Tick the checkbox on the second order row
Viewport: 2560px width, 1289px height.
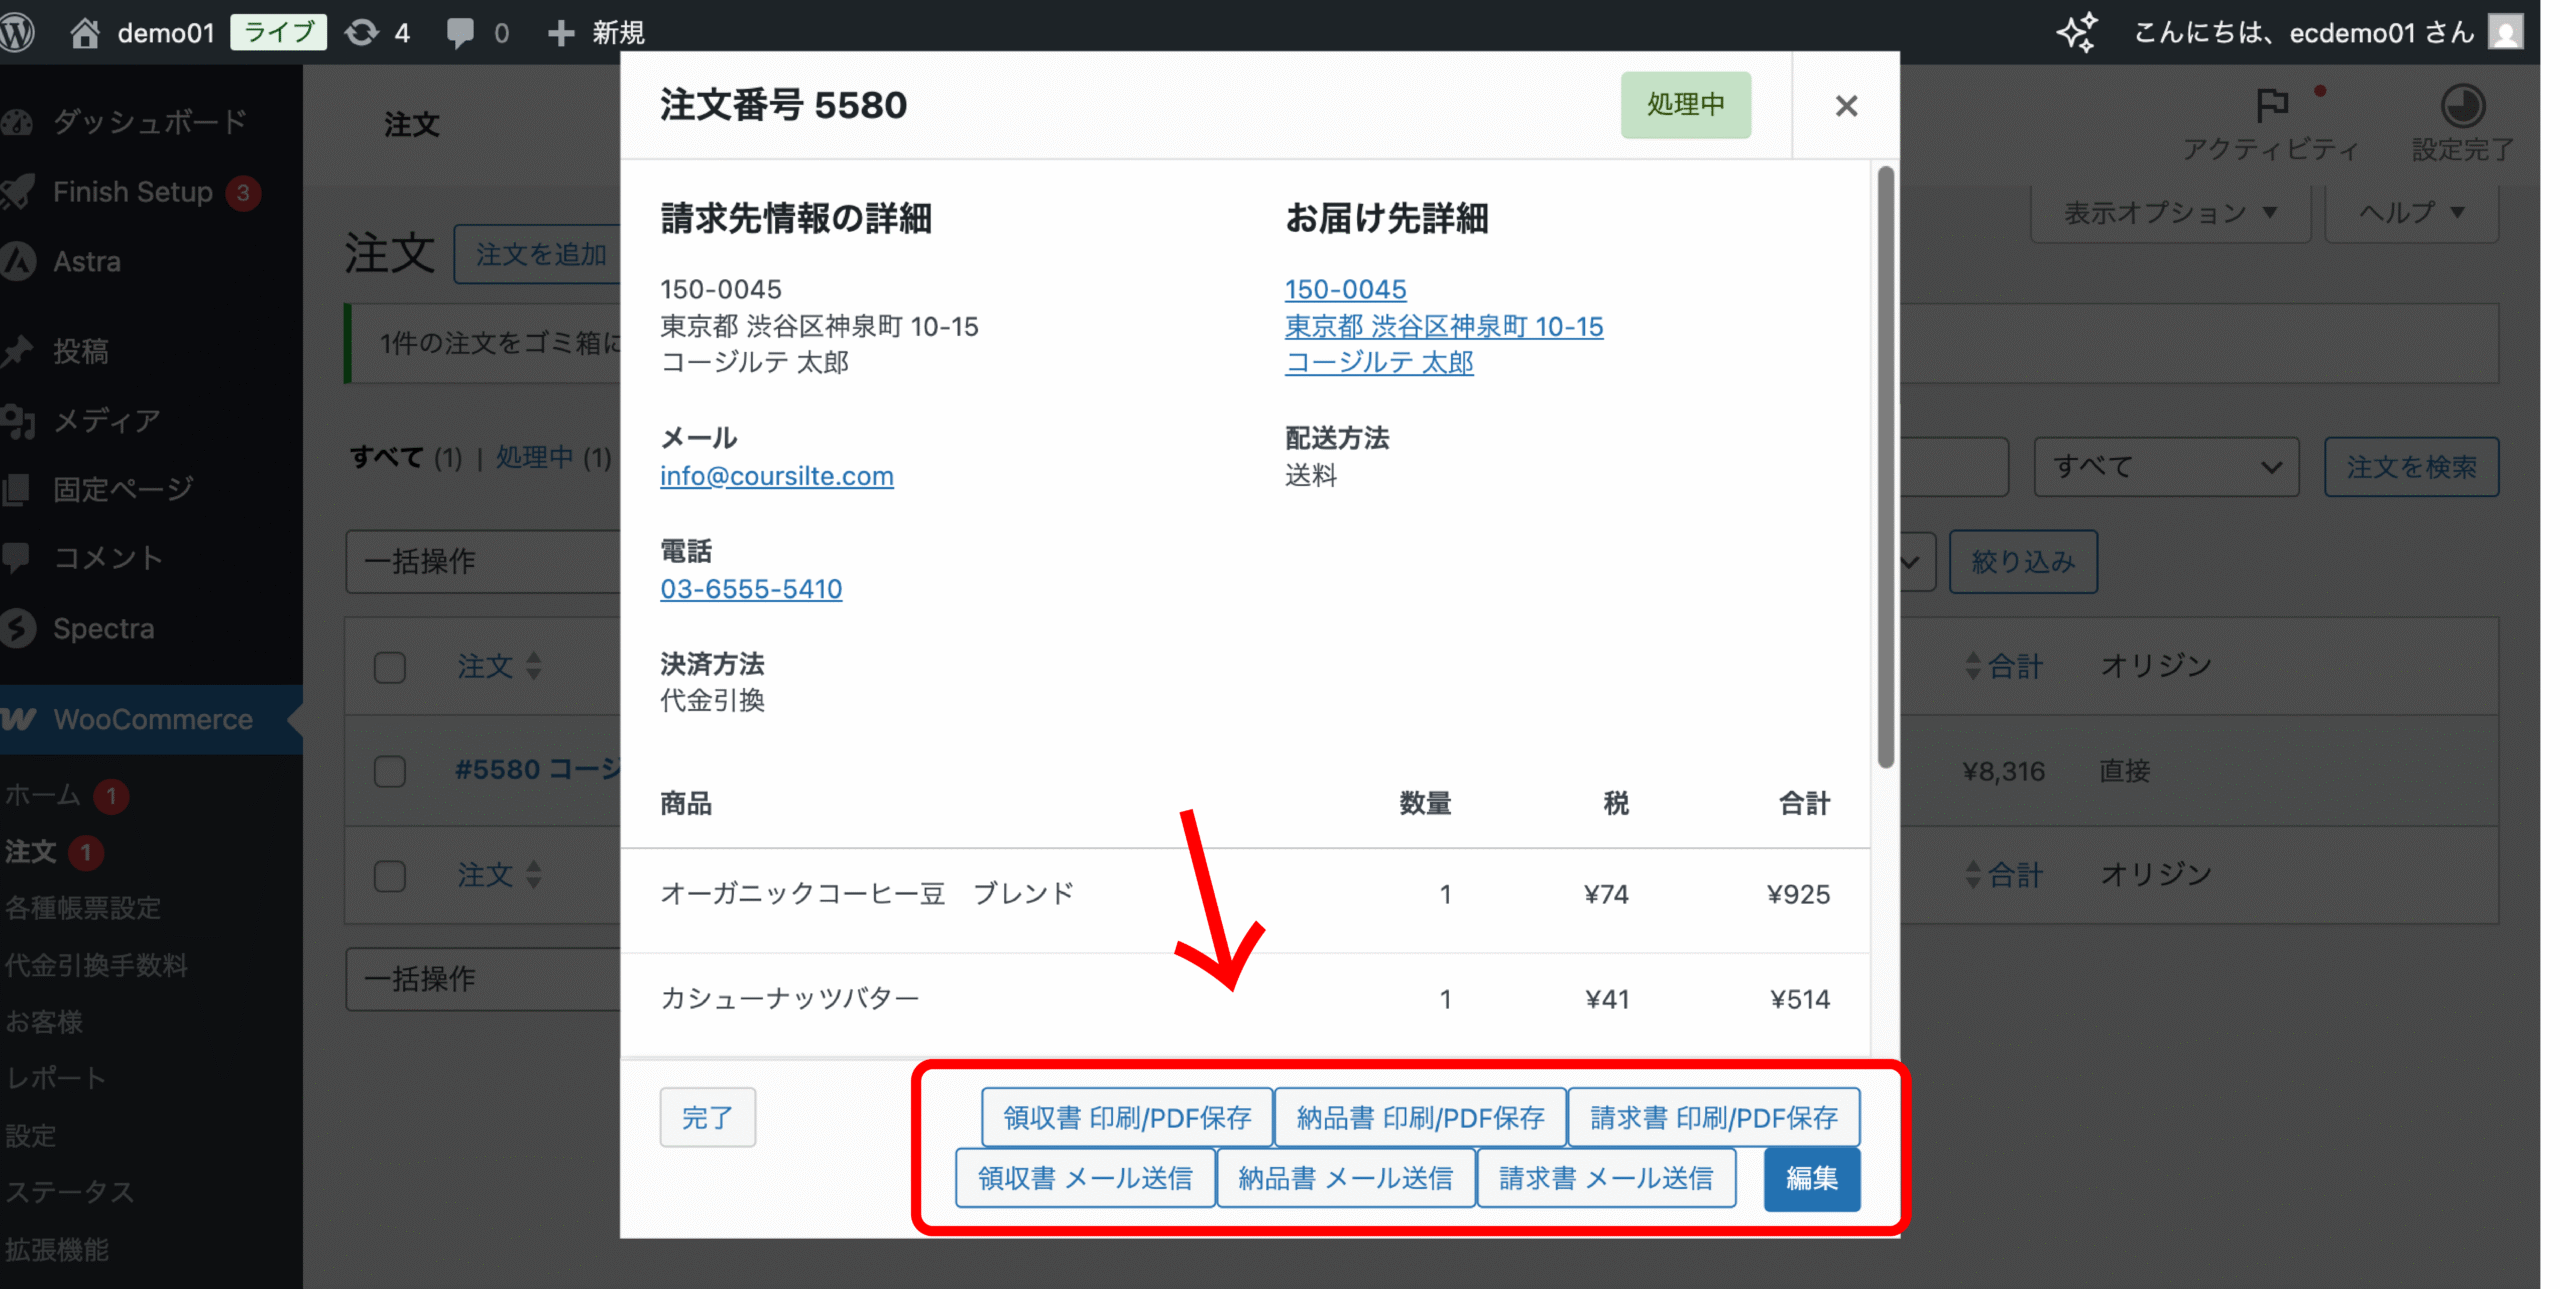point(390,875)
